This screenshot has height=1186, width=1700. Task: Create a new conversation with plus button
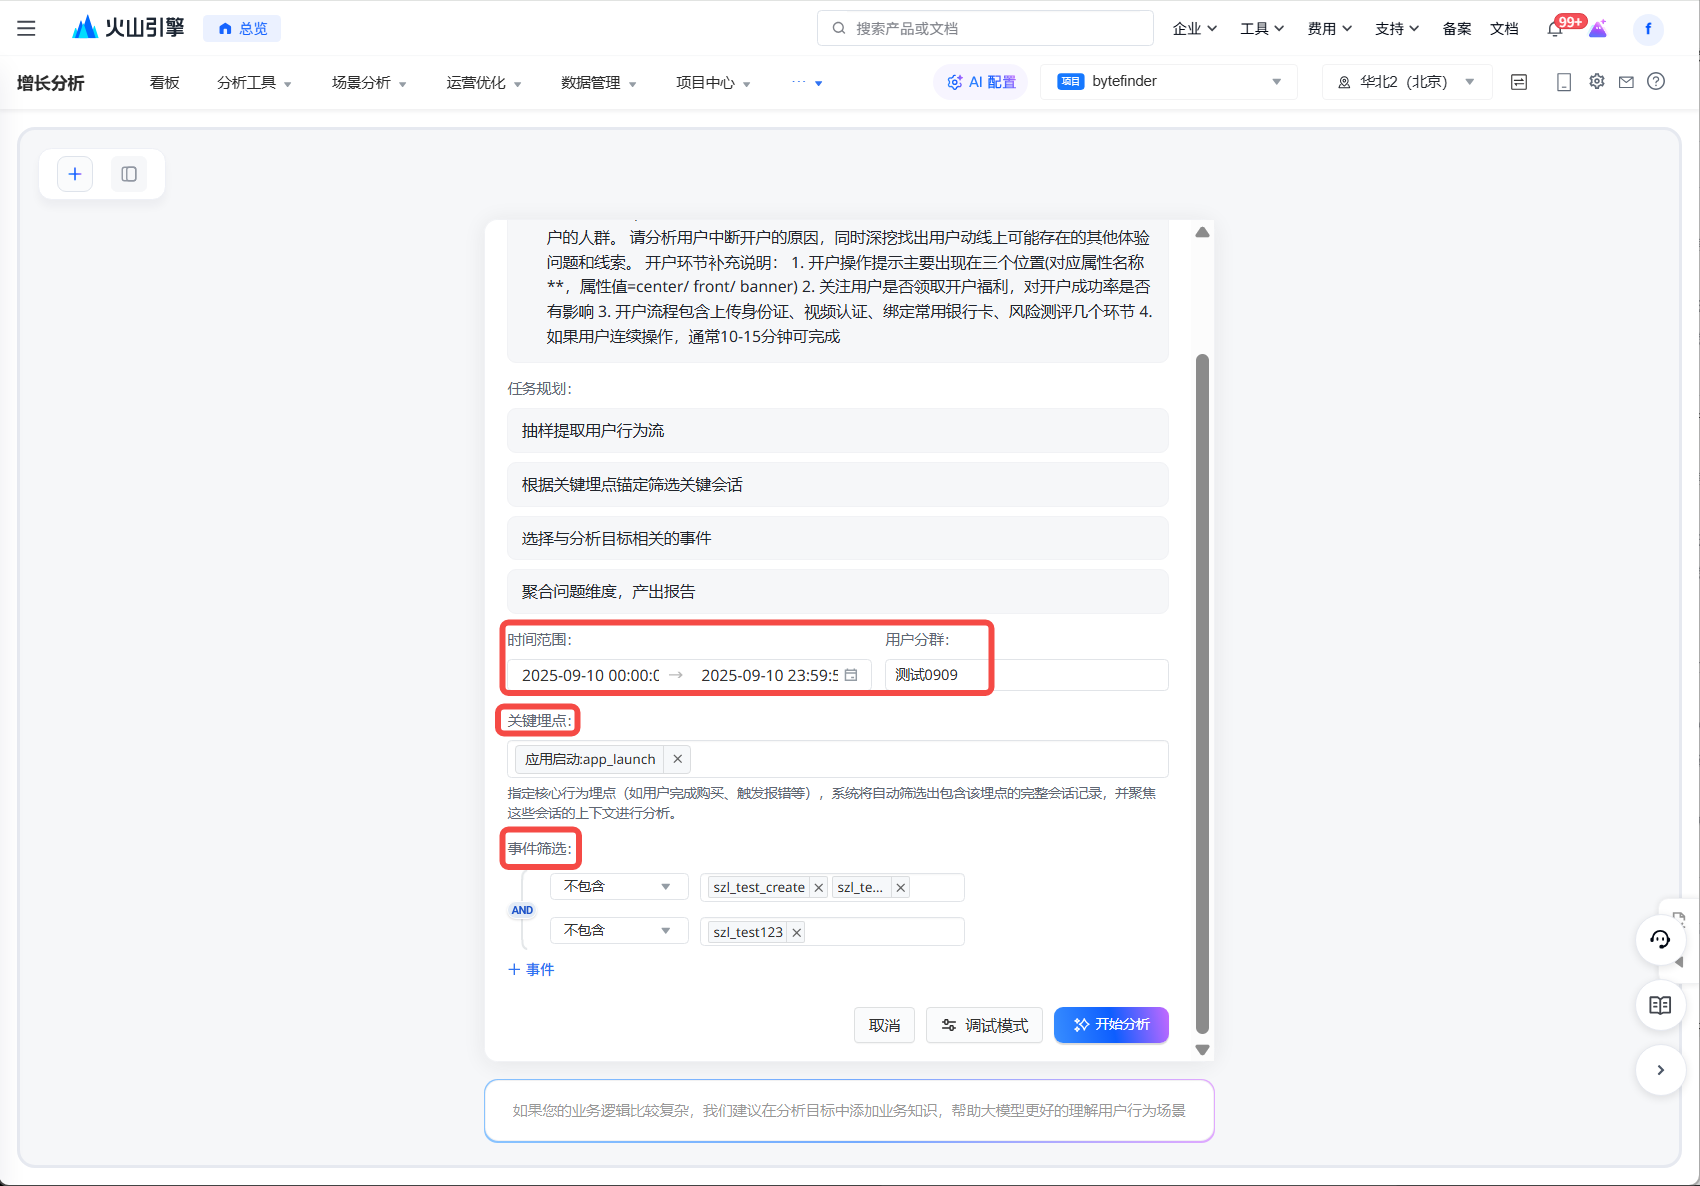(75, 174)
